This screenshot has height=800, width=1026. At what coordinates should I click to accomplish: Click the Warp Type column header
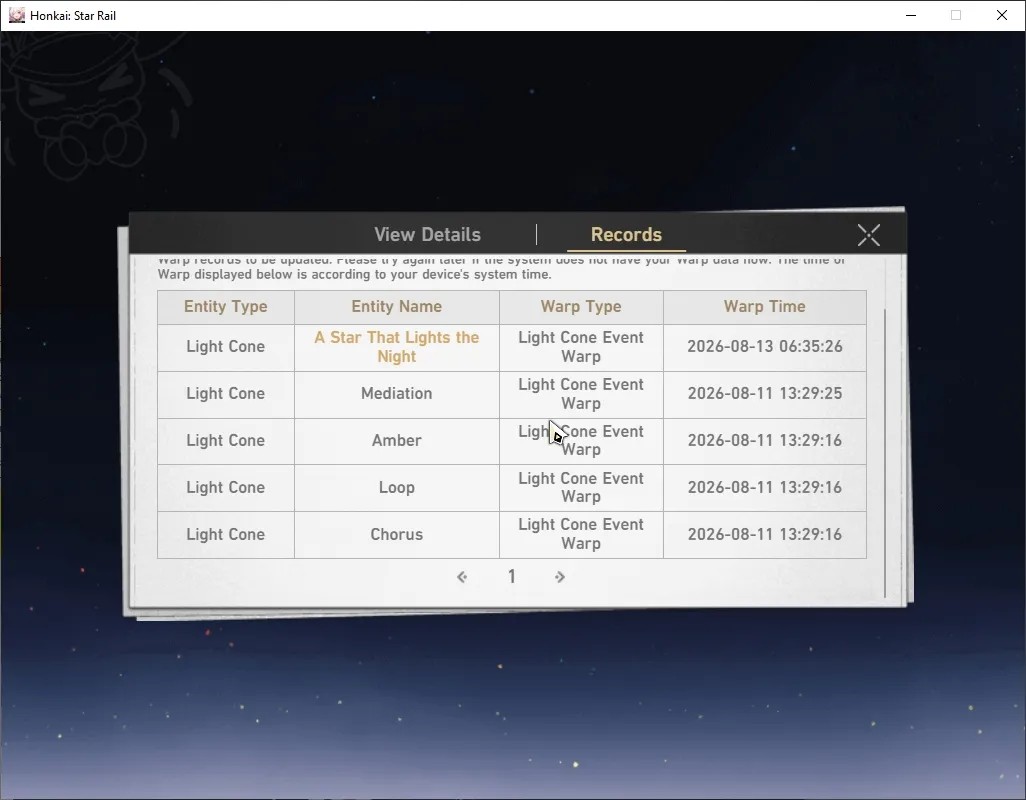(581, 307)
